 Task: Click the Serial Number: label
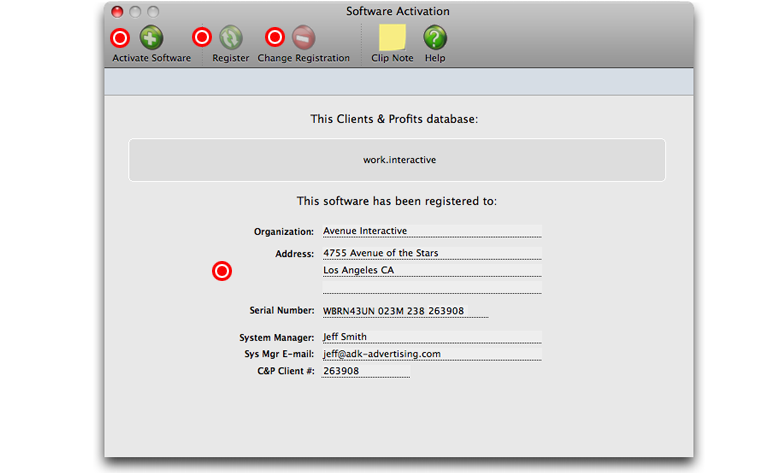pyautogui.click(x=282, y=310)
